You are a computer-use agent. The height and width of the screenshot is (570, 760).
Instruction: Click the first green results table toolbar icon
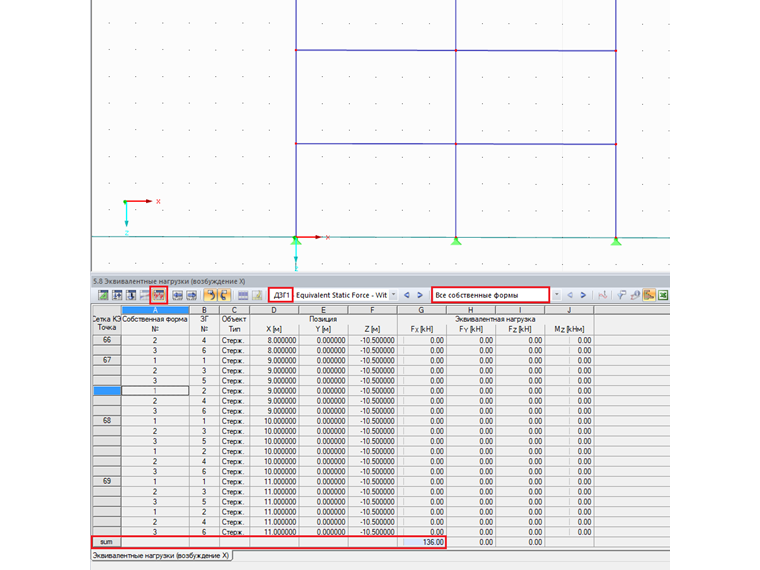[x=103, y=295]
